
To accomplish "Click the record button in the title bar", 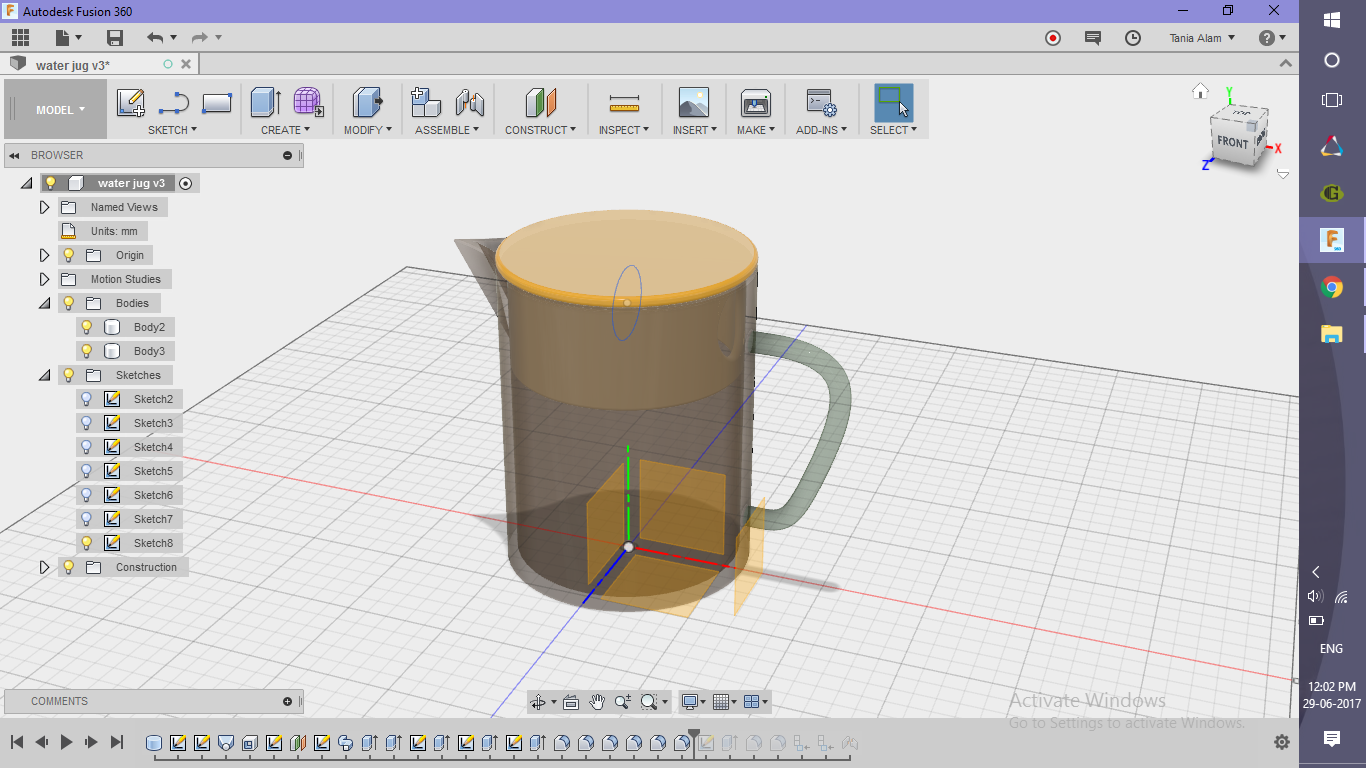I will (1053, 38).
